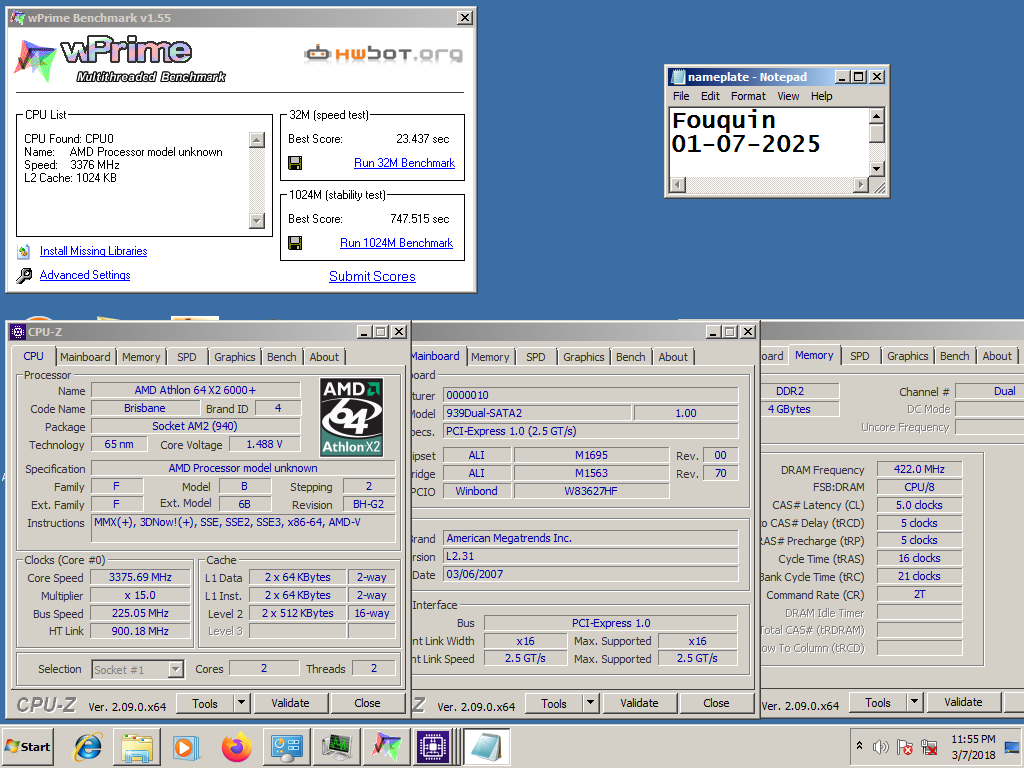Switch to Notepad from the taskbar
Image resolution: width=1024 pixels, height=768 pixels.
487,746
